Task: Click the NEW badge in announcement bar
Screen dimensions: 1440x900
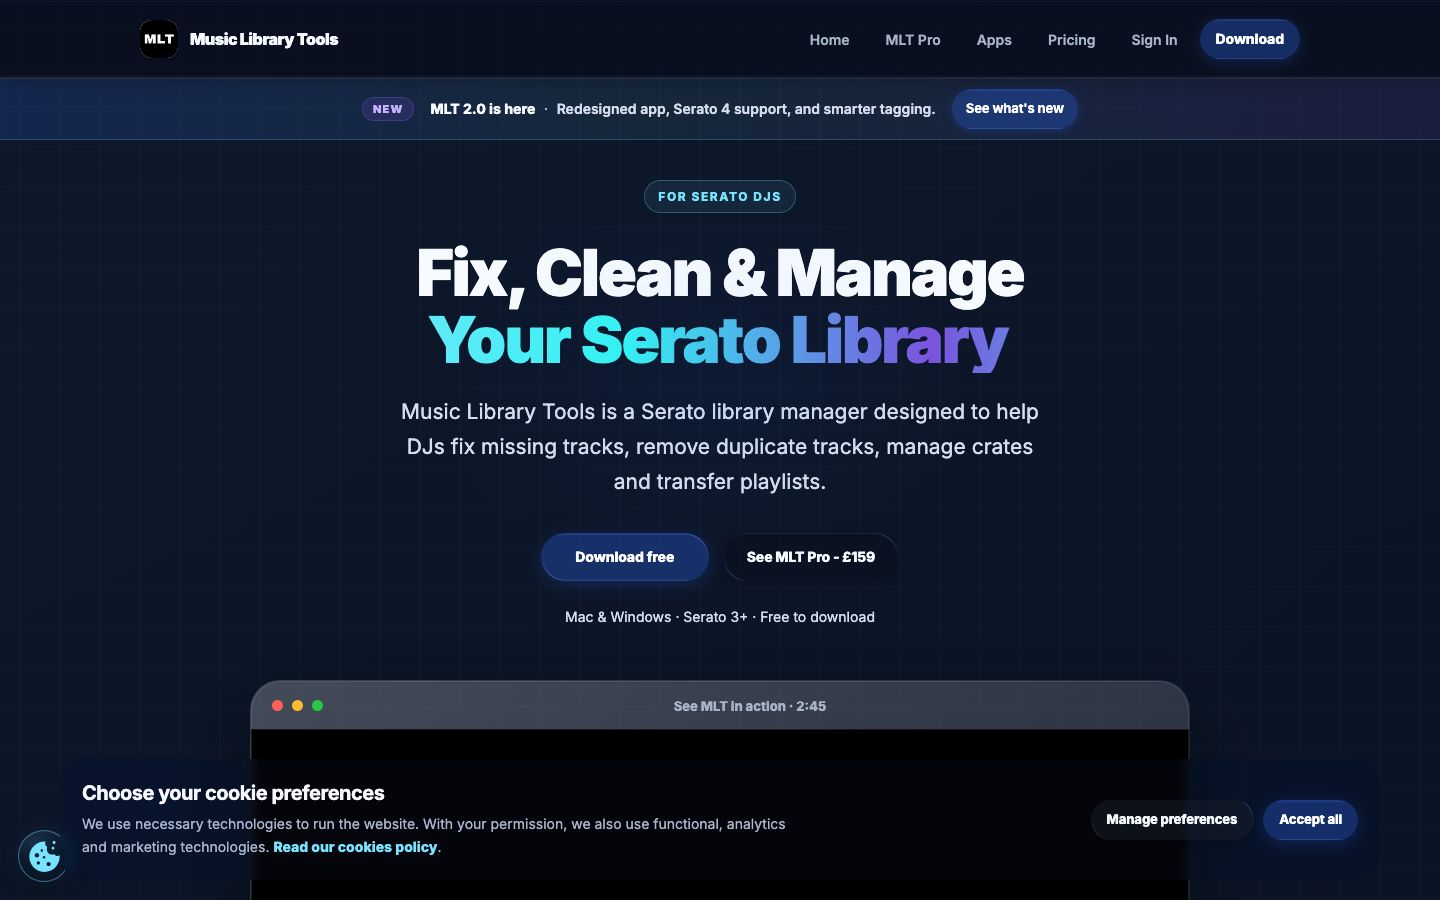Action: click(x=388, y=109)
